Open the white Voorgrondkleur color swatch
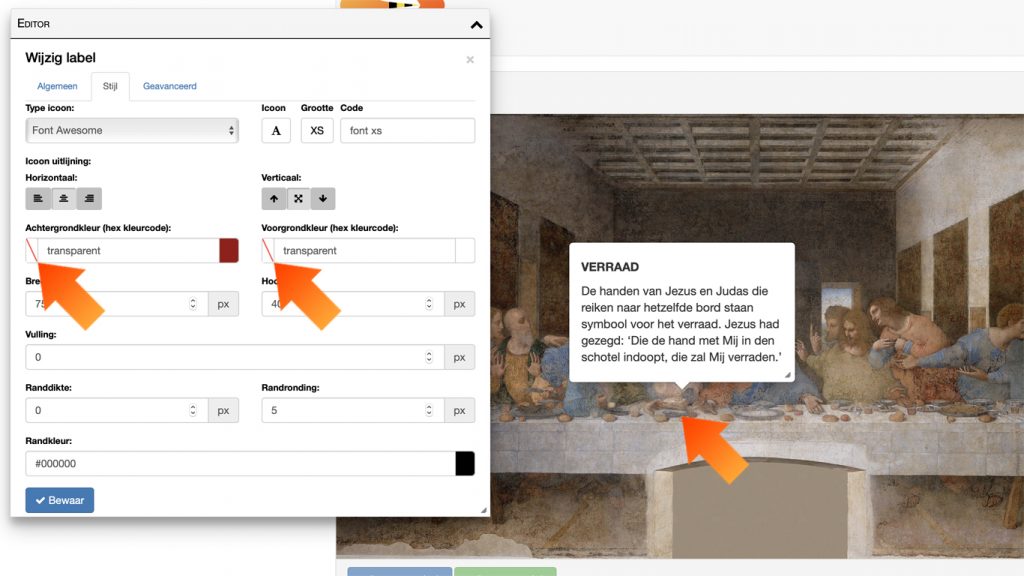 coord(465,251)
